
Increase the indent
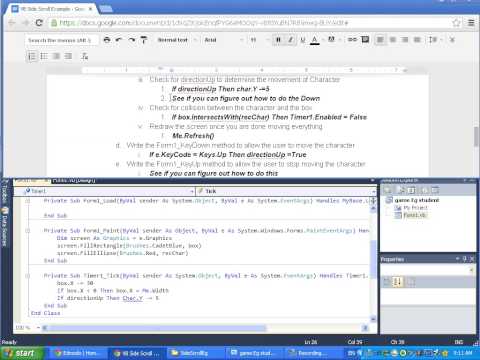coord(68,56)
